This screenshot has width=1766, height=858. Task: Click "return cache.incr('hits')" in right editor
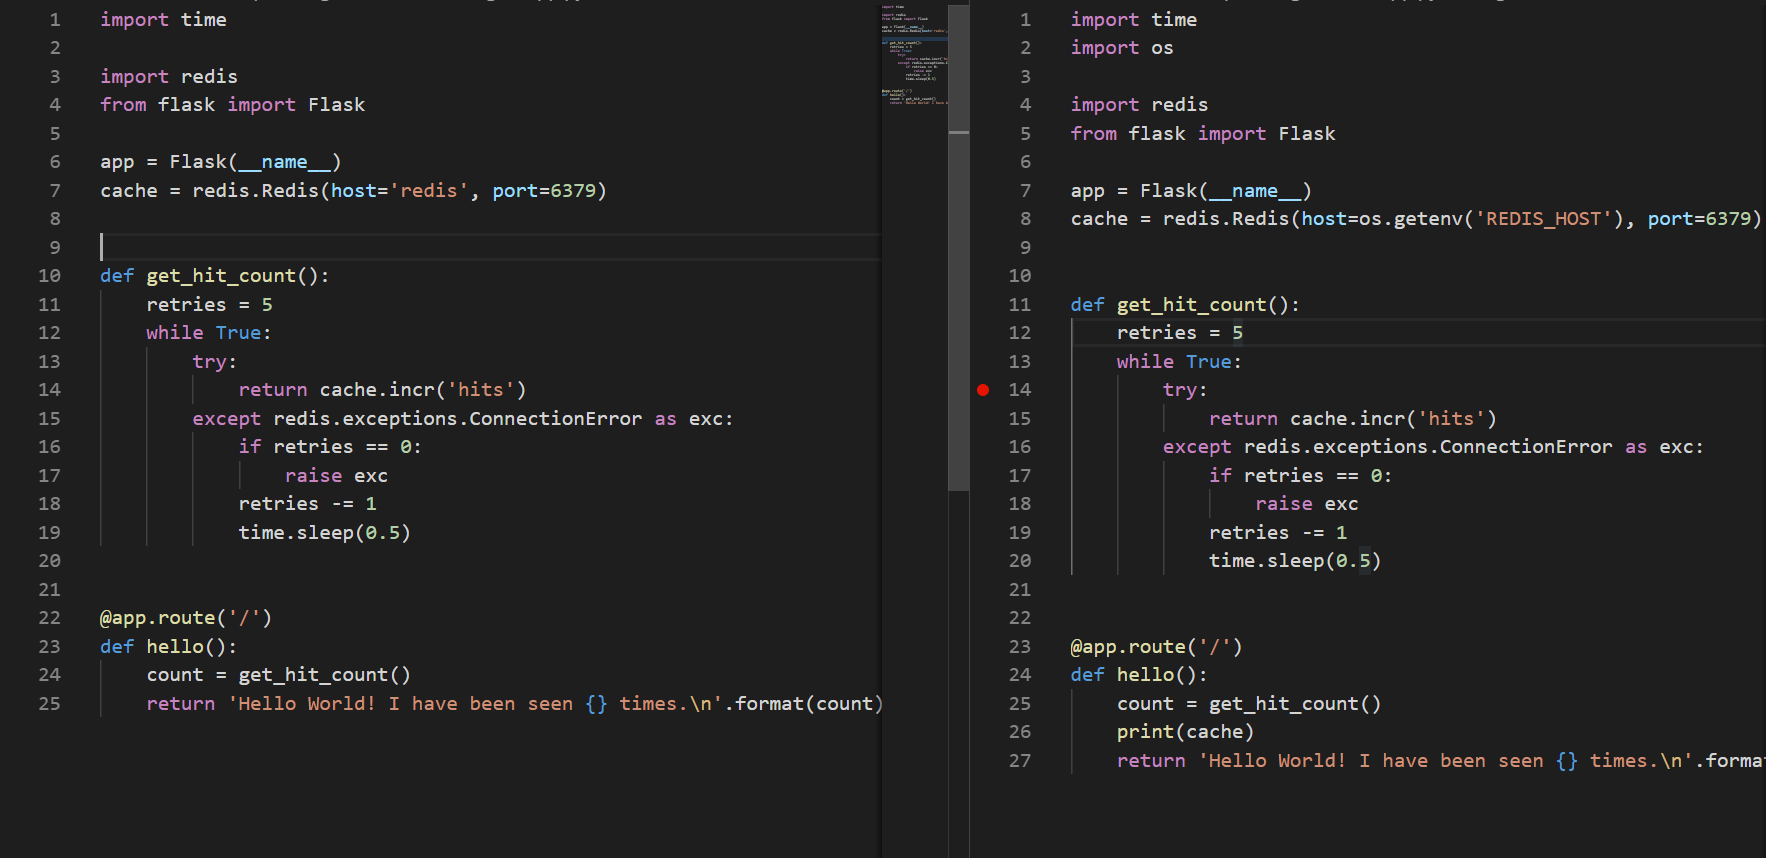pos(1353,419)
